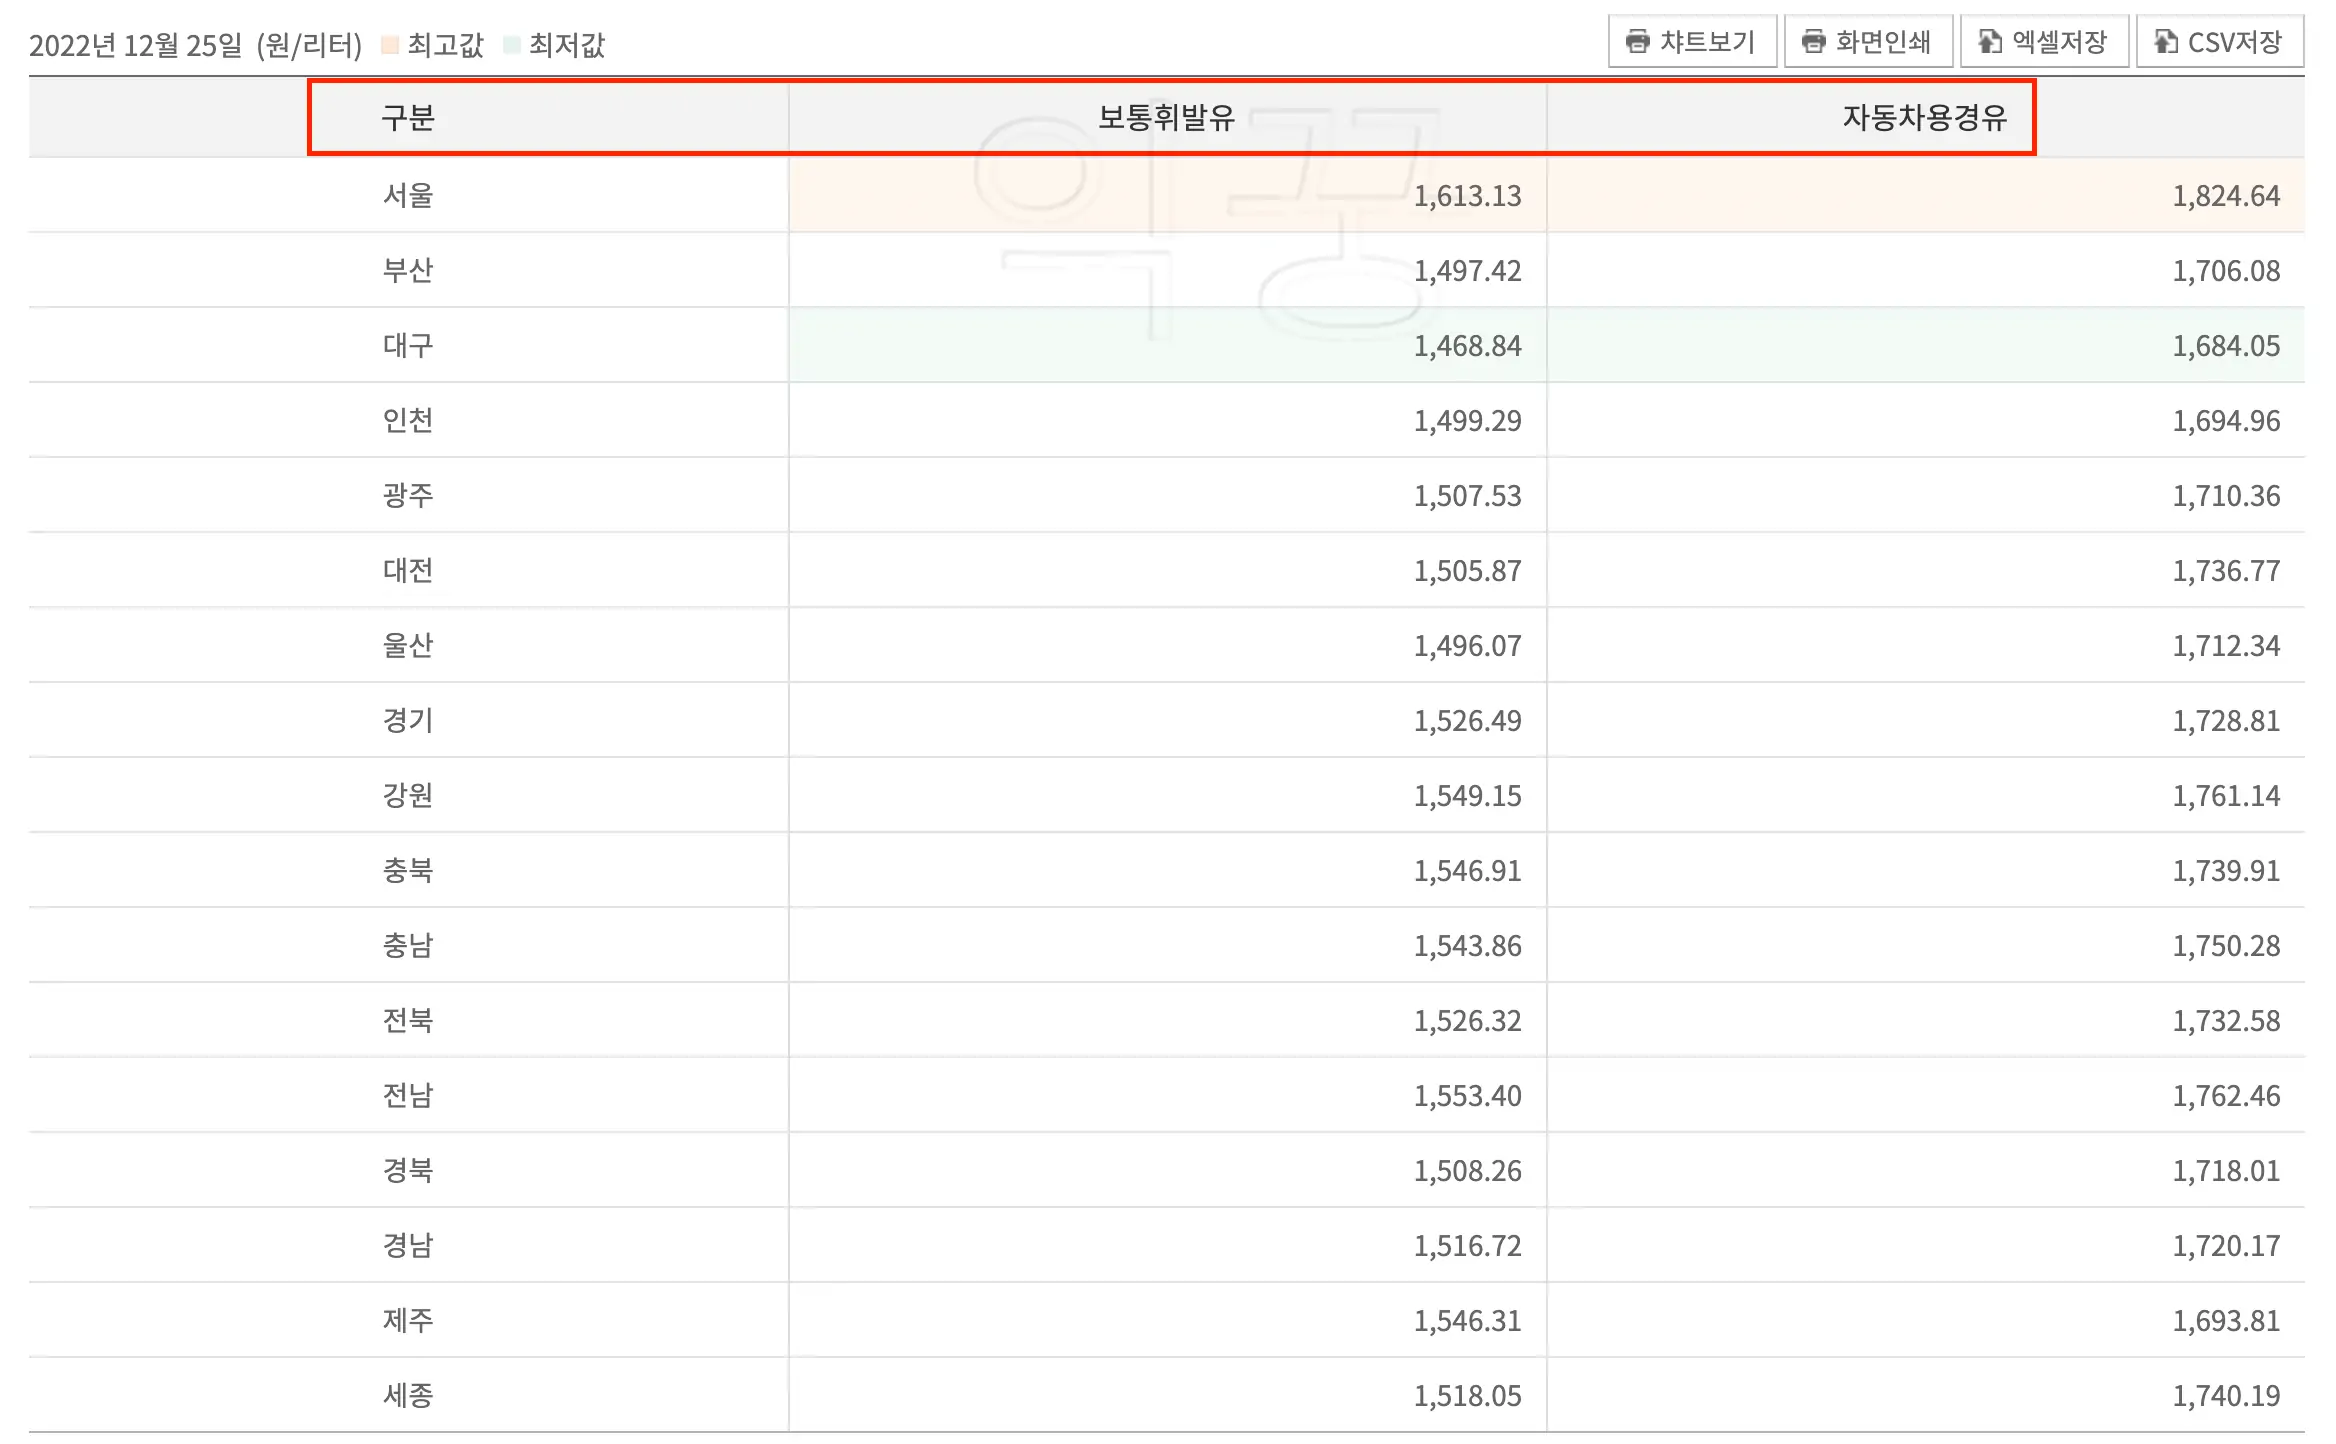Print the screen via 화면인쇄
This screenshot has width=2336, height=1444.
[1868, 42]
